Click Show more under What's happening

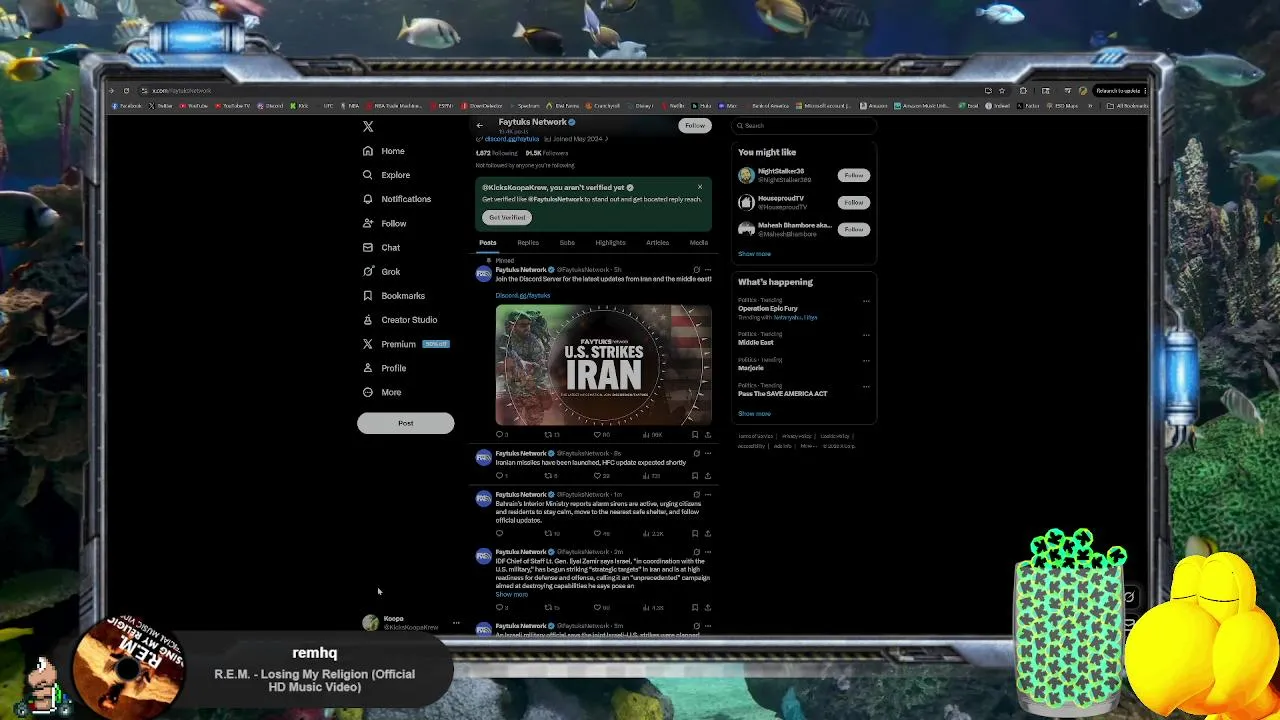754,414
